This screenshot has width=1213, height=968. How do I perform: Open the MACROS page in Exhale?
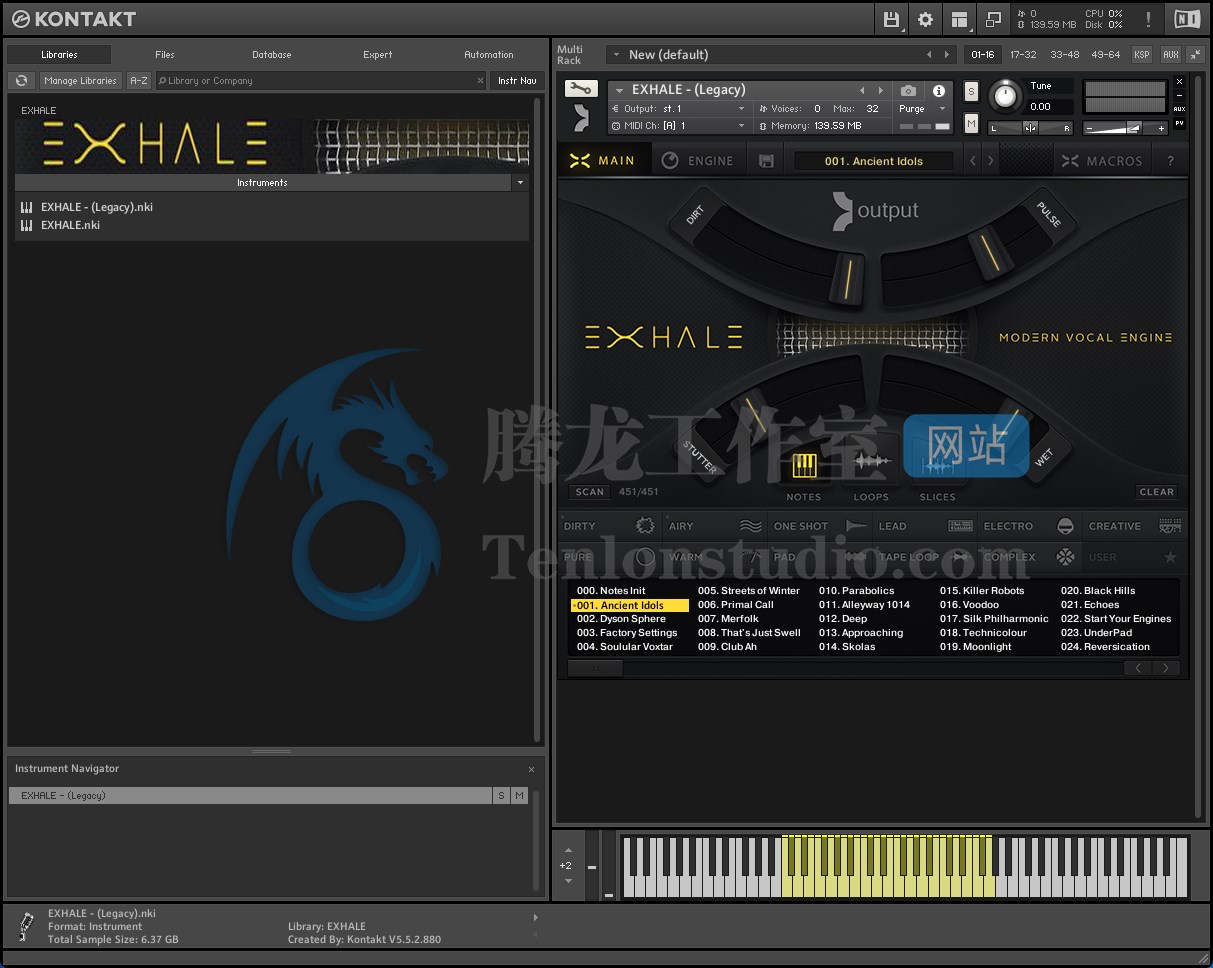pyautogui.click(x=1102, y=161)
